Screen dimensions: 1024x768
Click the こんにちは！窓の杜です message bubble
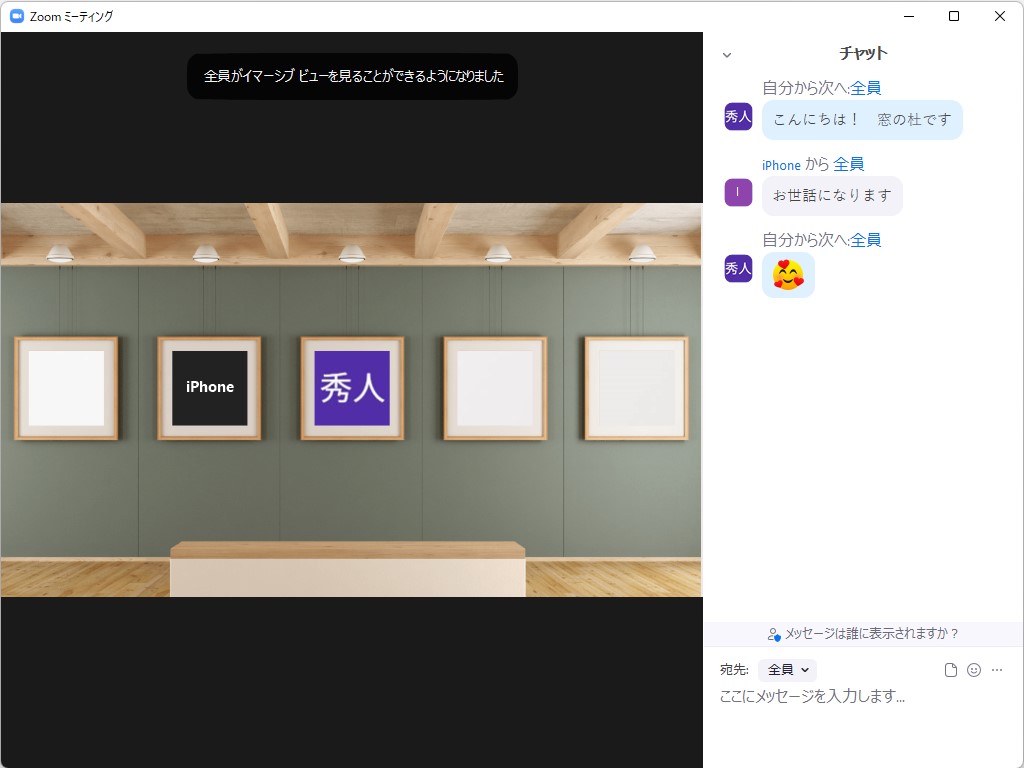coord(862,119)
